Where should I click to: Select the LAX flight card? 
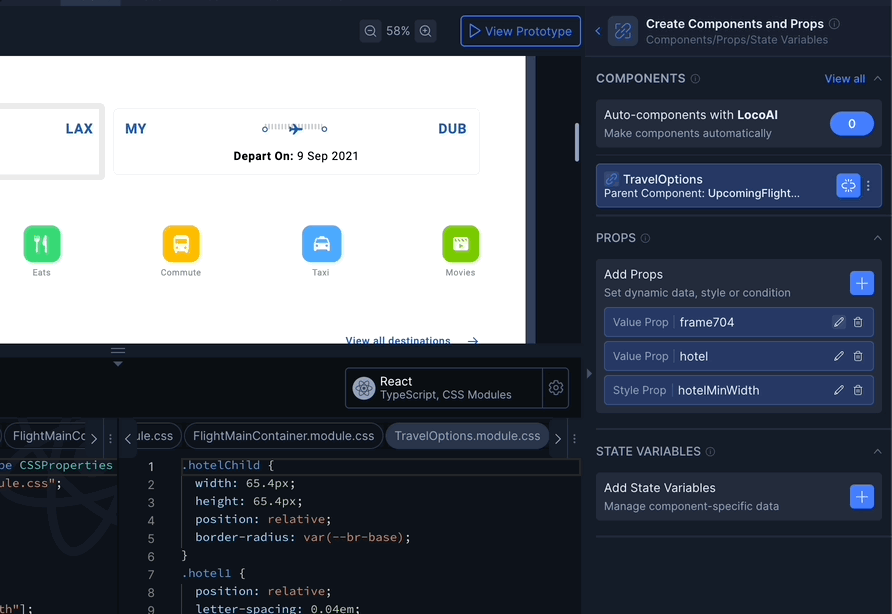click(51, 141)
